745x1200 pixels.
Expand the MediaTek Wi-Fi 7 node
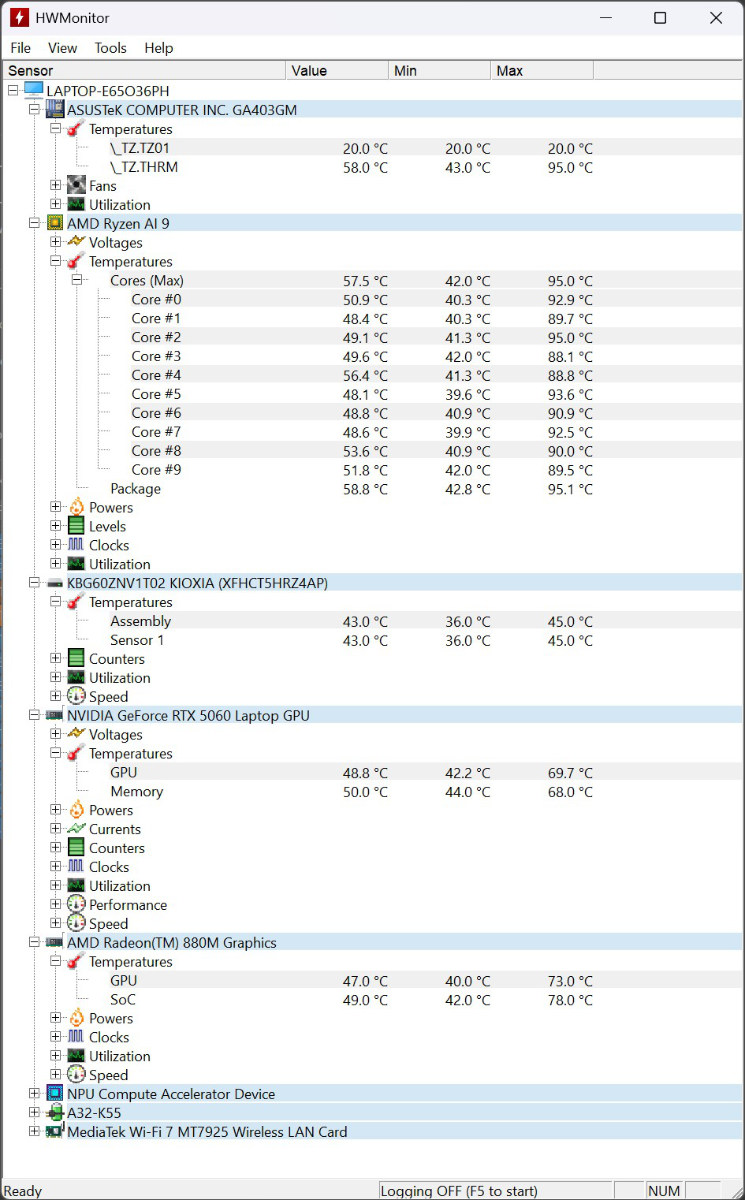point(35,1132)
